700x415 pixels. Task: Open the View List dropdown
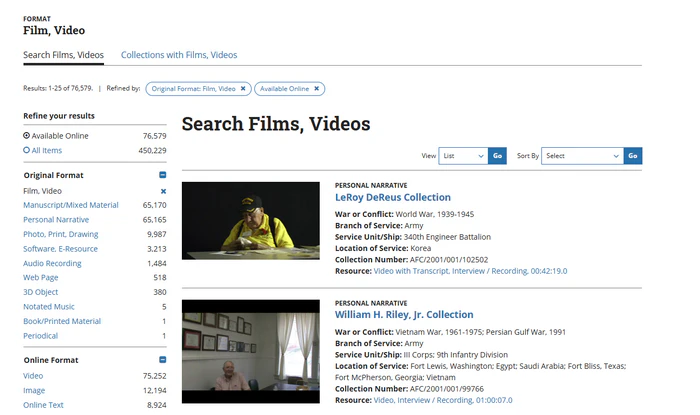tap(464, 156)
